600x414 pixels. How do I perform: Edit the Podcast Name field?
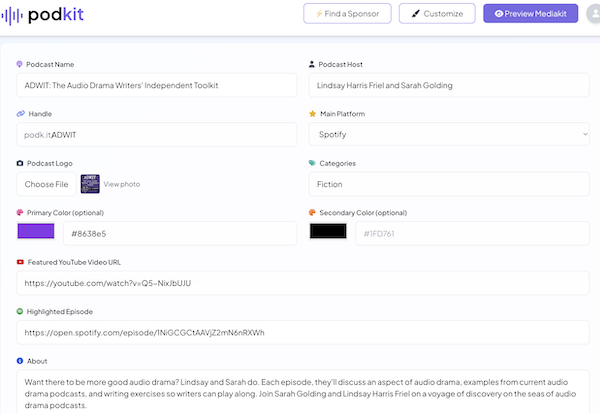pyautogui.click(x=157, y=85)
